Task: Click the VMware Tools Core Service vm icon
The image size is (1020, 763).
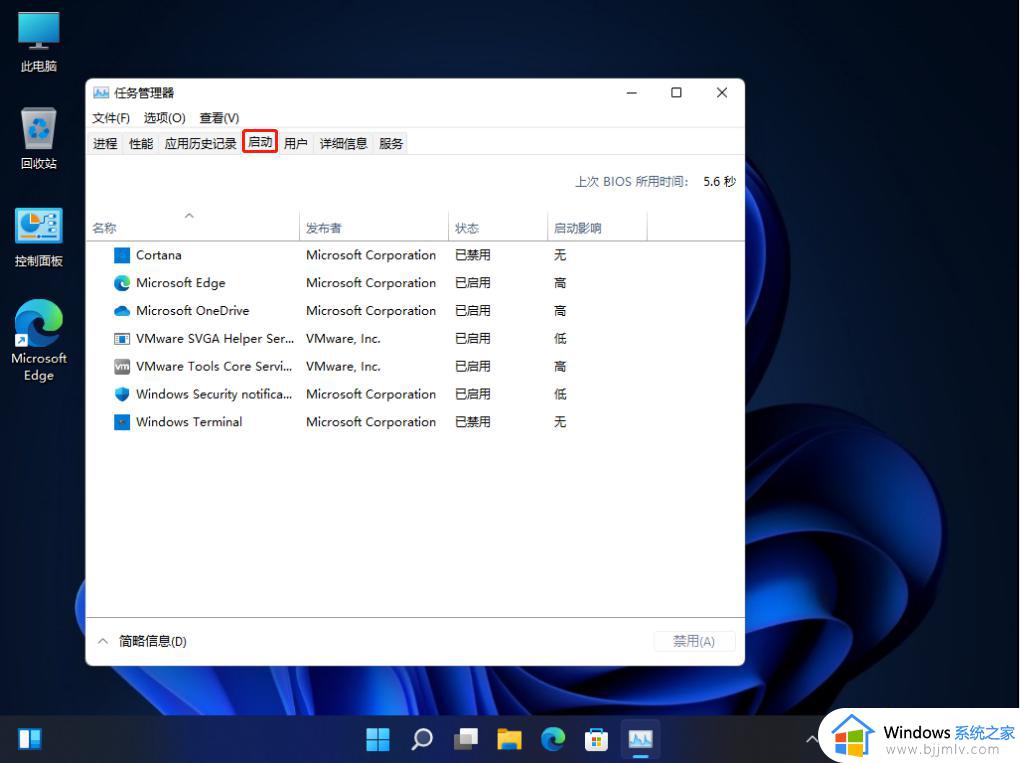Action: (x=122, y=367)
